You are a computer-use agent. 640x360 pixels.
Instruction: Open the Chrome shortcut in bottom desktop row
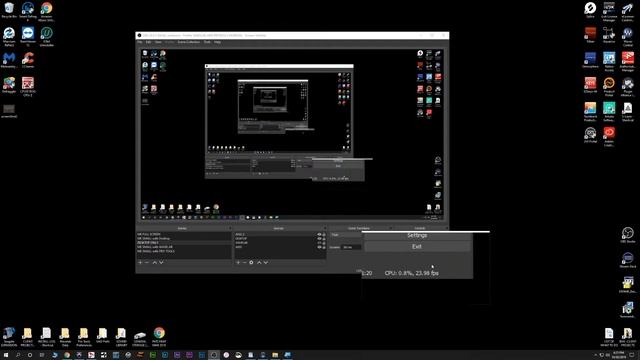(x=159, y=336)
